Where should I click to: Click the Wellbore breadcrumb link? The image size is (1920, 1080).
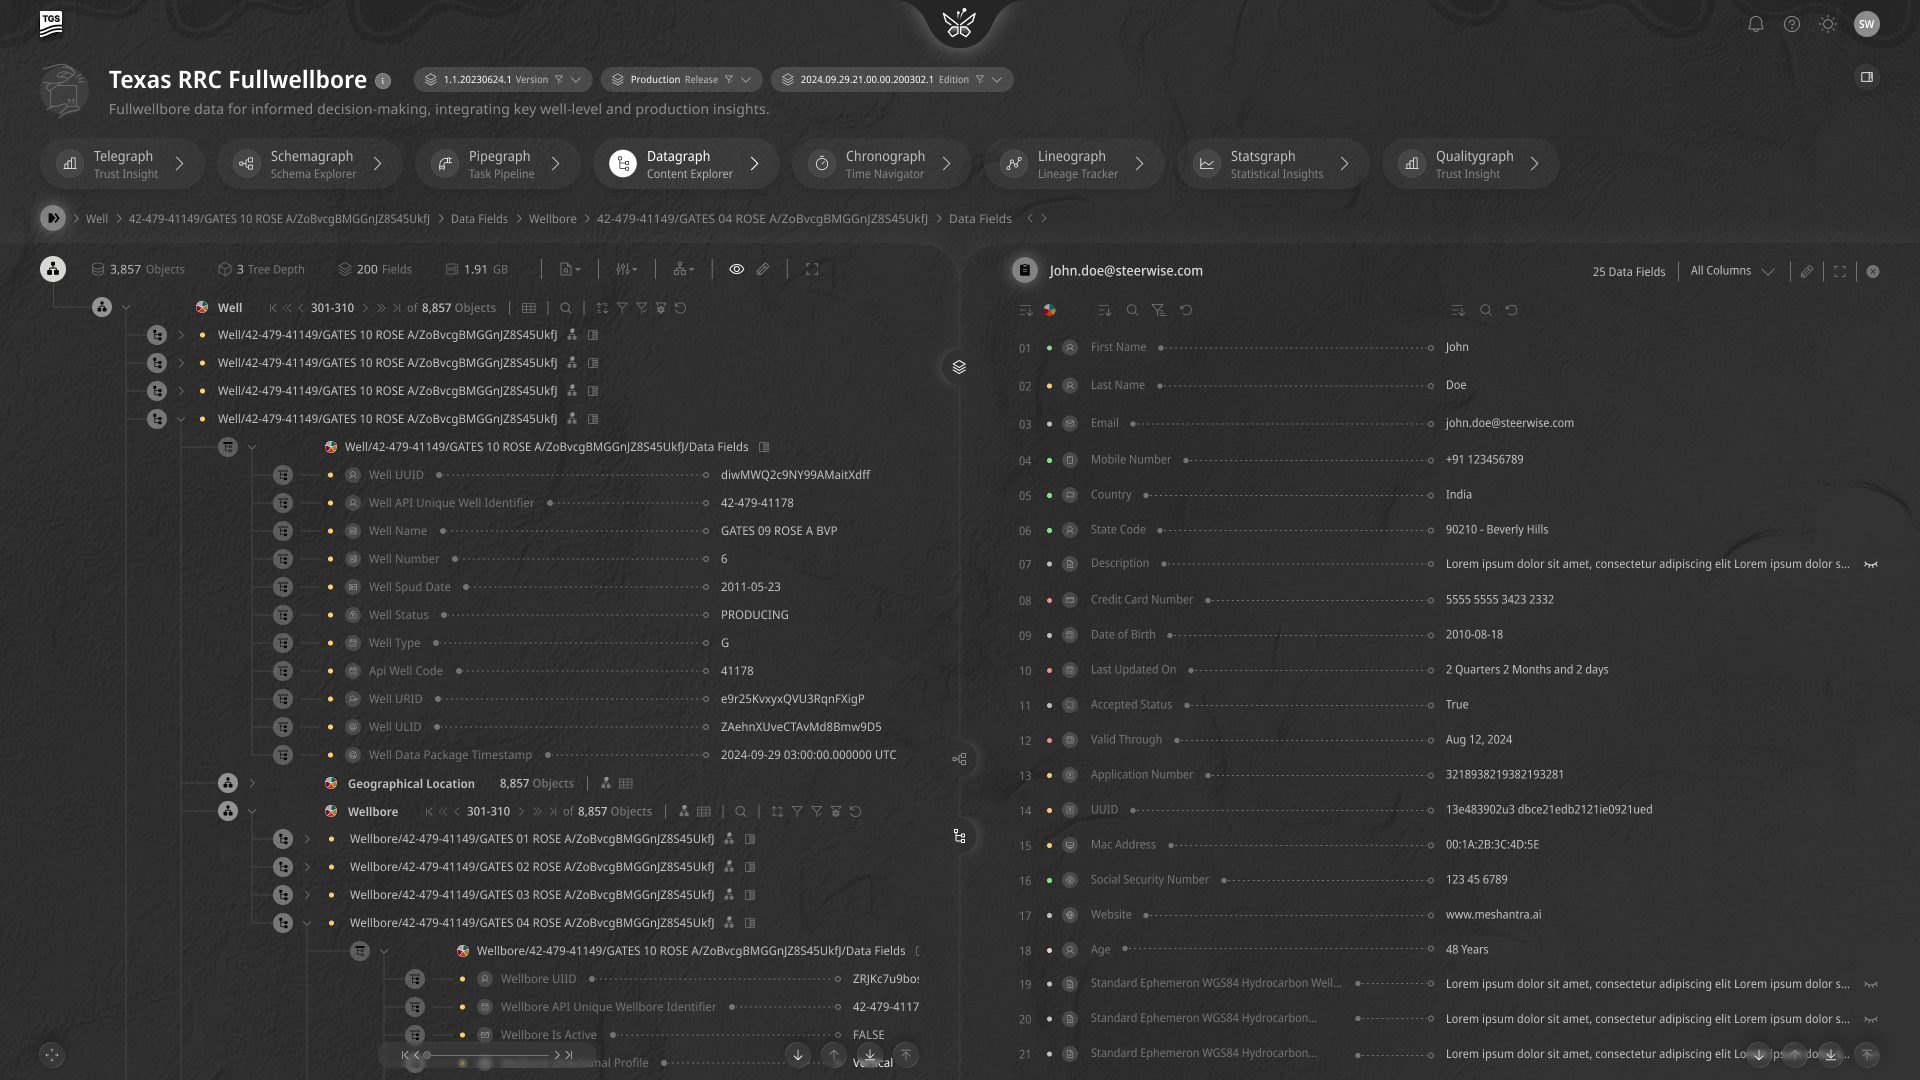pos(552,219)
